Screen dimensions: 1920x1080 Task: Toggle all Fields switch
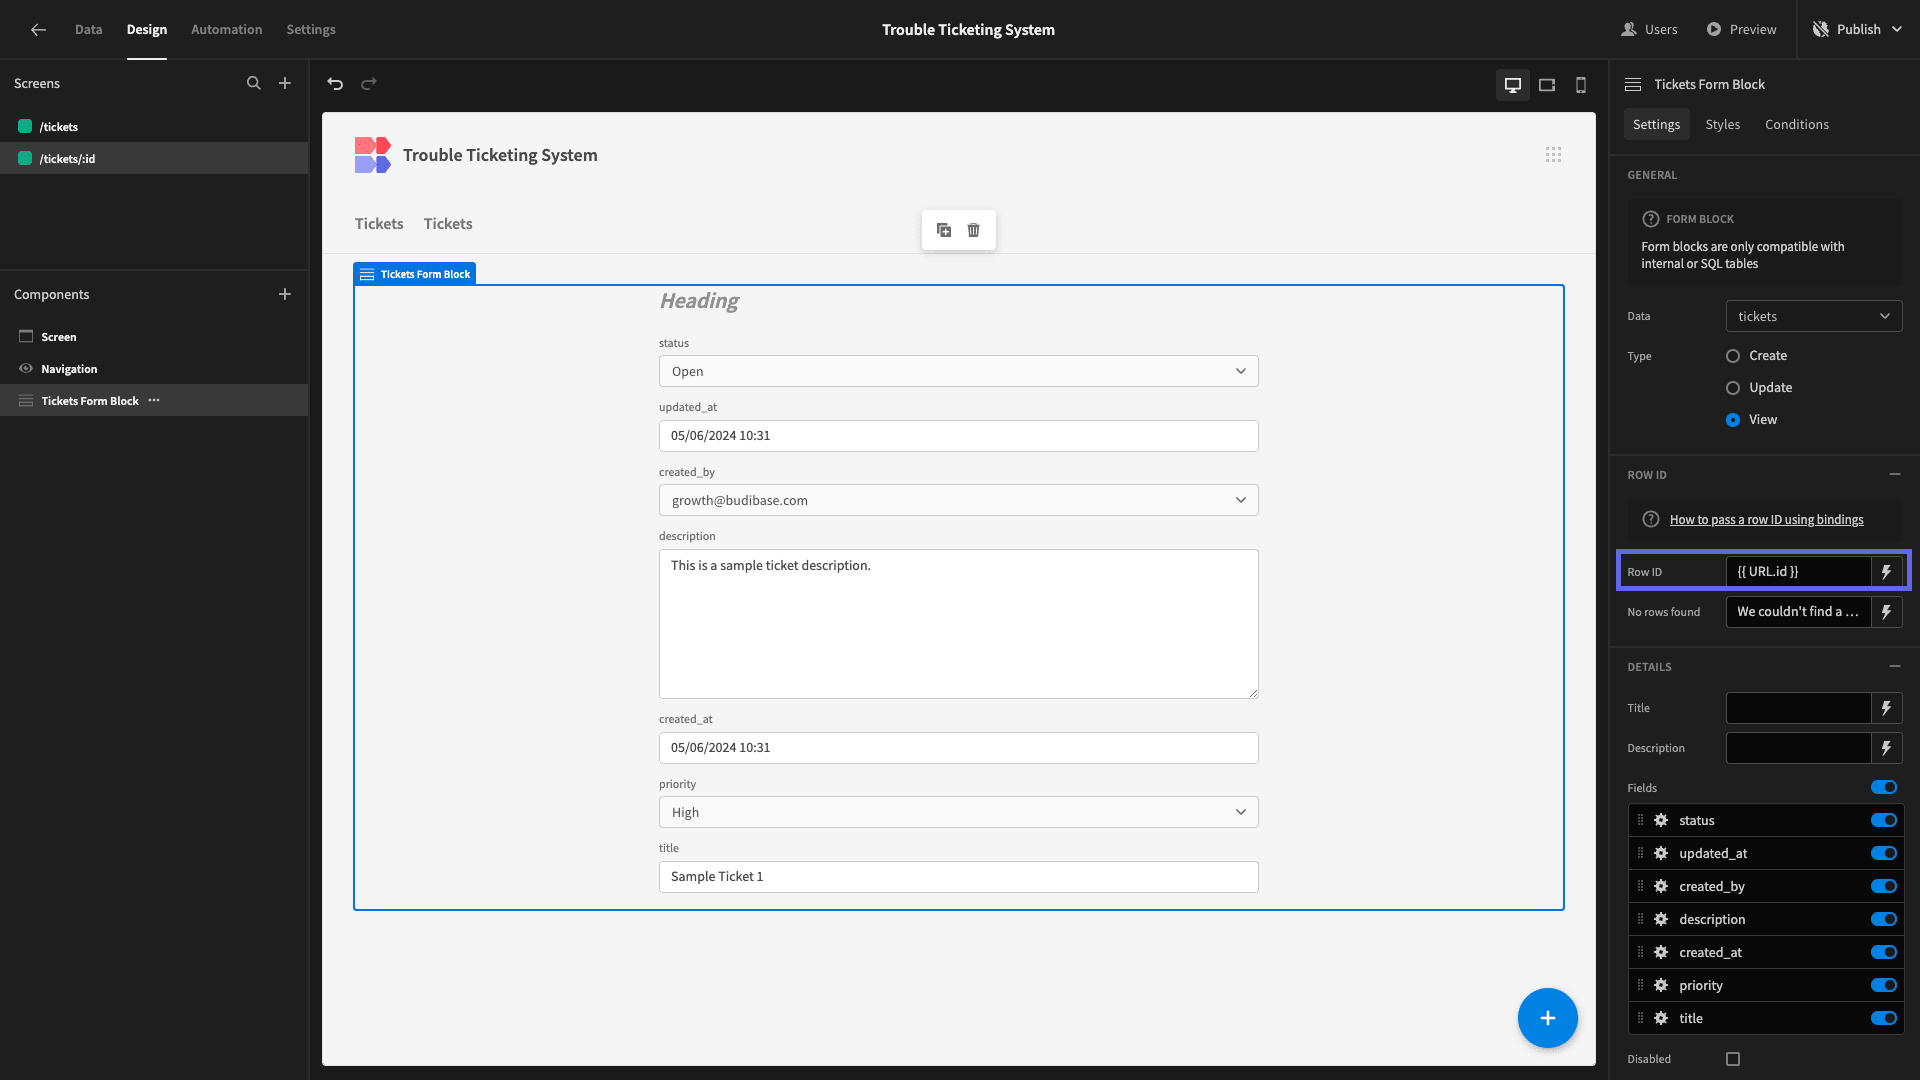1884,788
